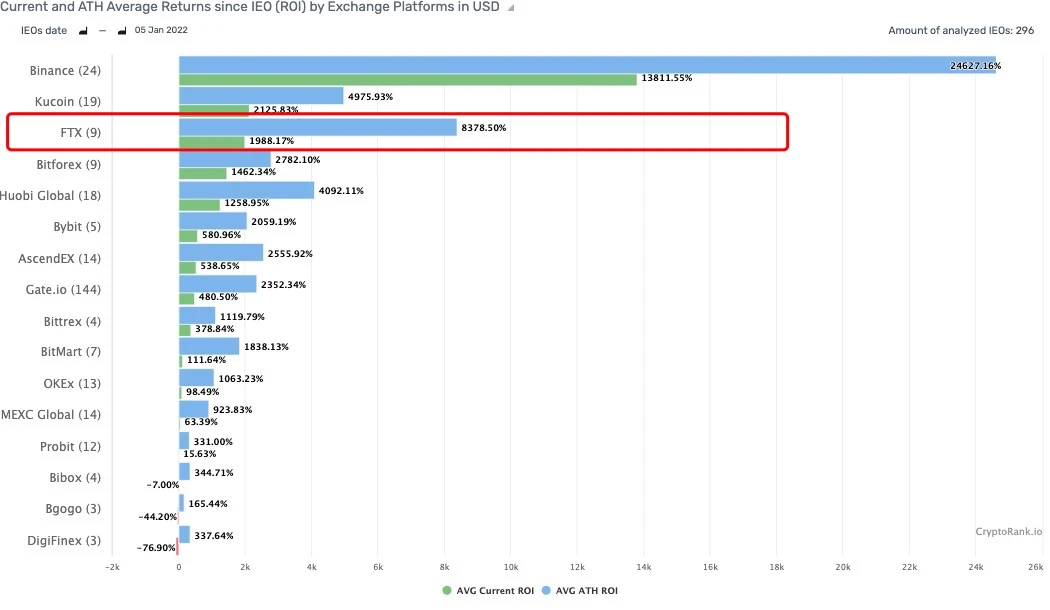Select the FTX blue ATH ROI bar
Image resolution: width=1050 pixels, height=610 pixels.
point(317,127)
